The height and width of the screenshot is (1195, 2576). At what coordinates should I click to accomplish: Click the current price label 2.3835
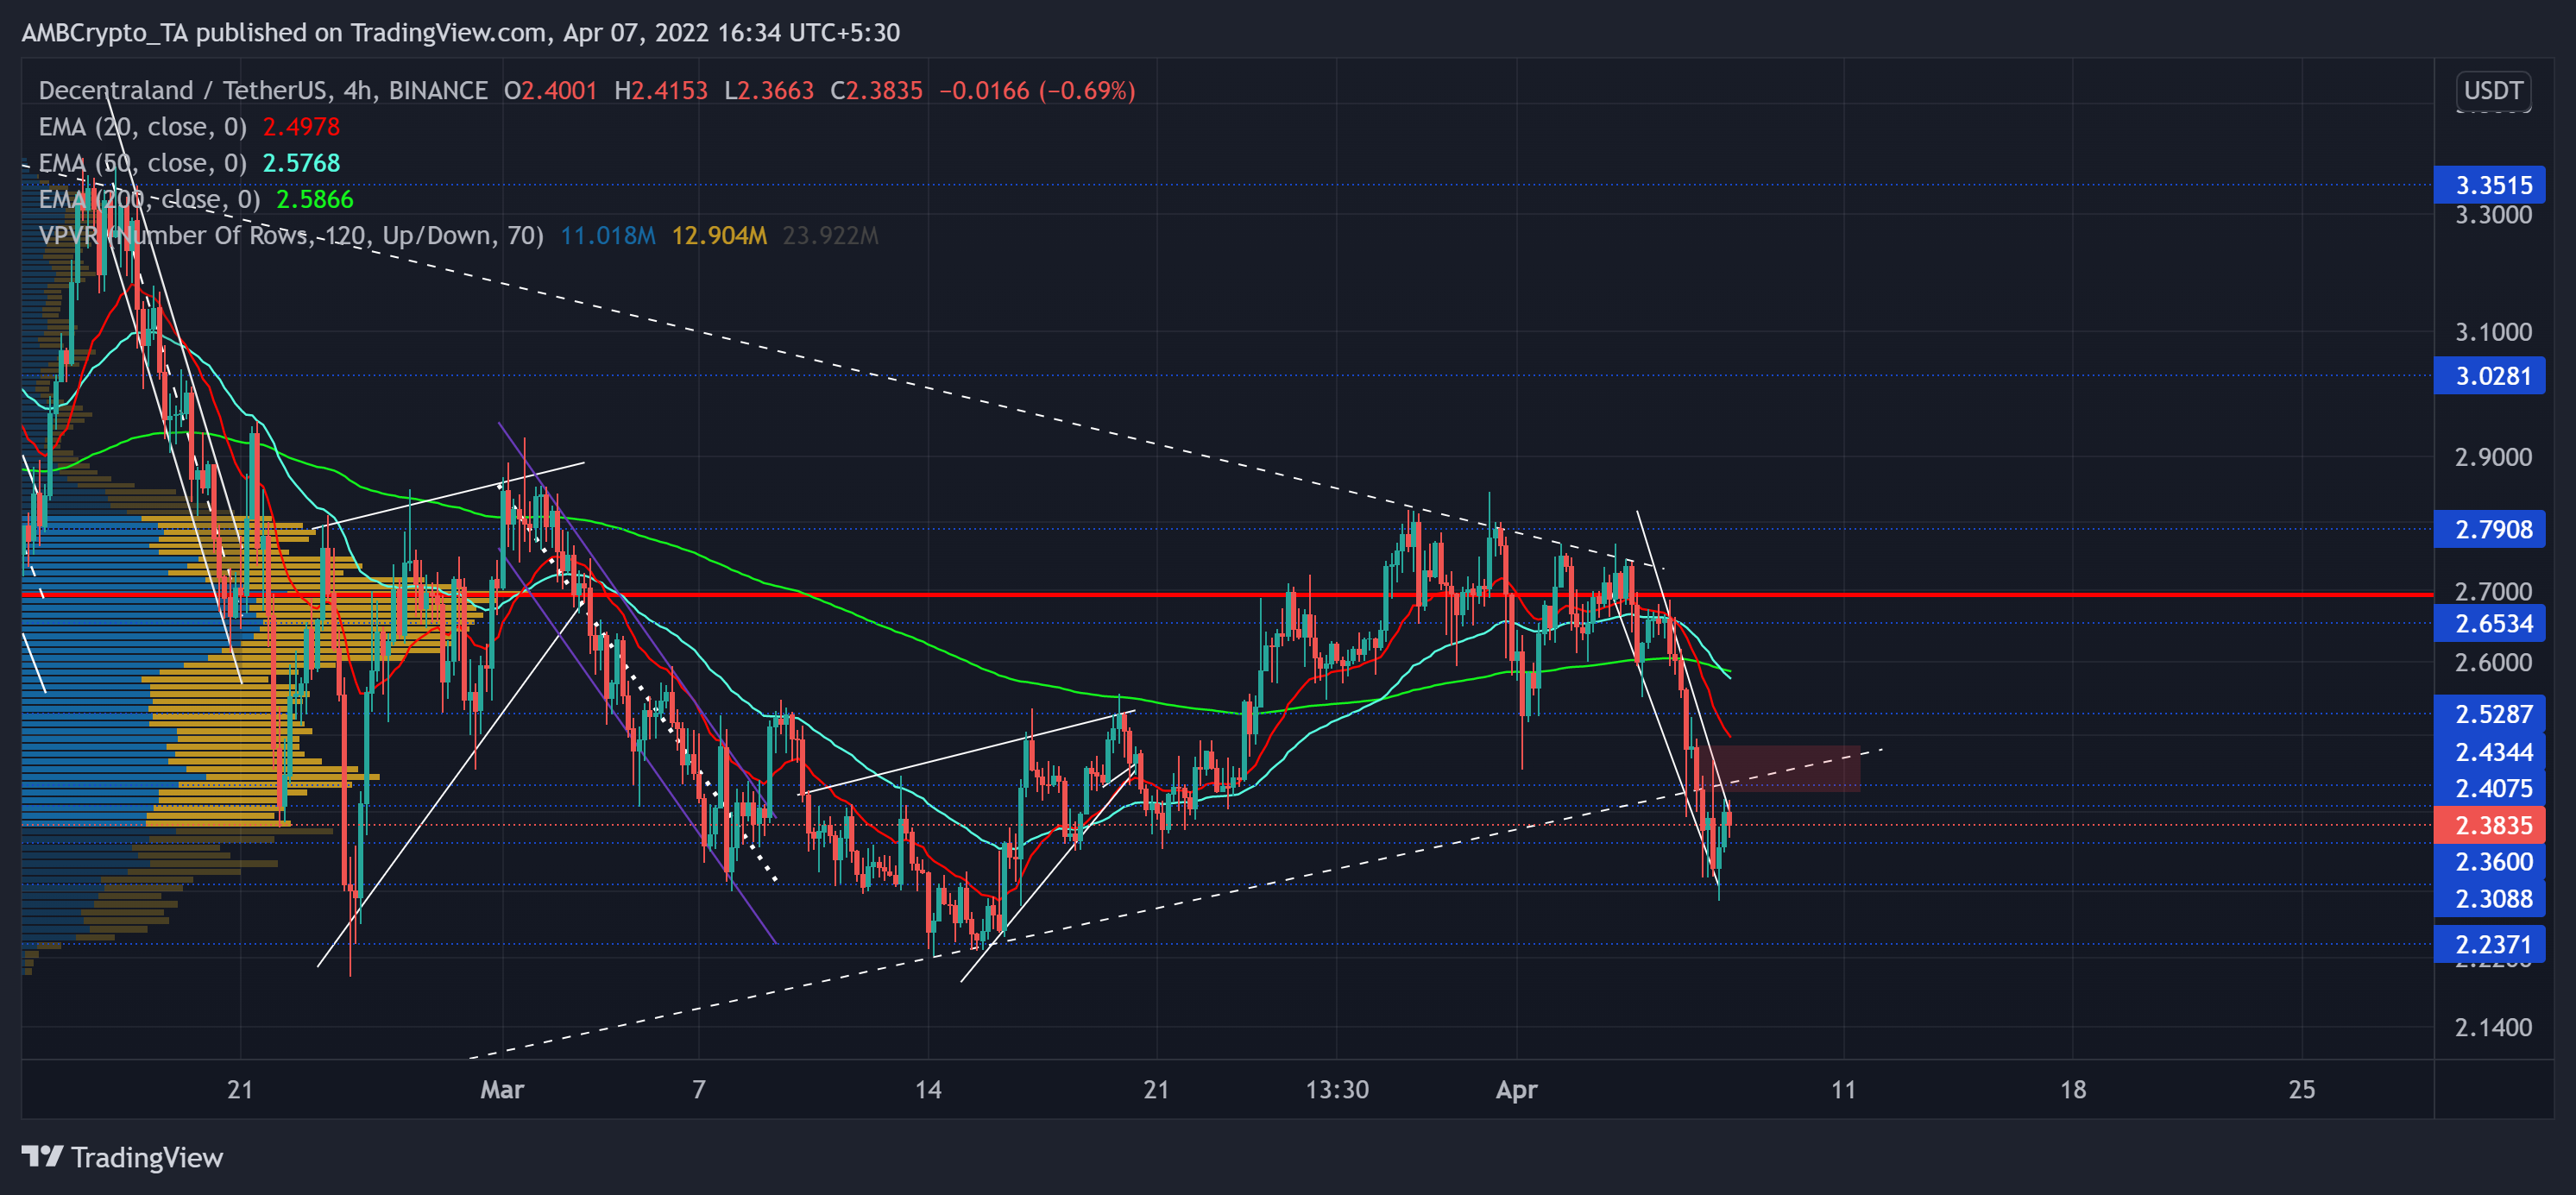(2489, 825)
